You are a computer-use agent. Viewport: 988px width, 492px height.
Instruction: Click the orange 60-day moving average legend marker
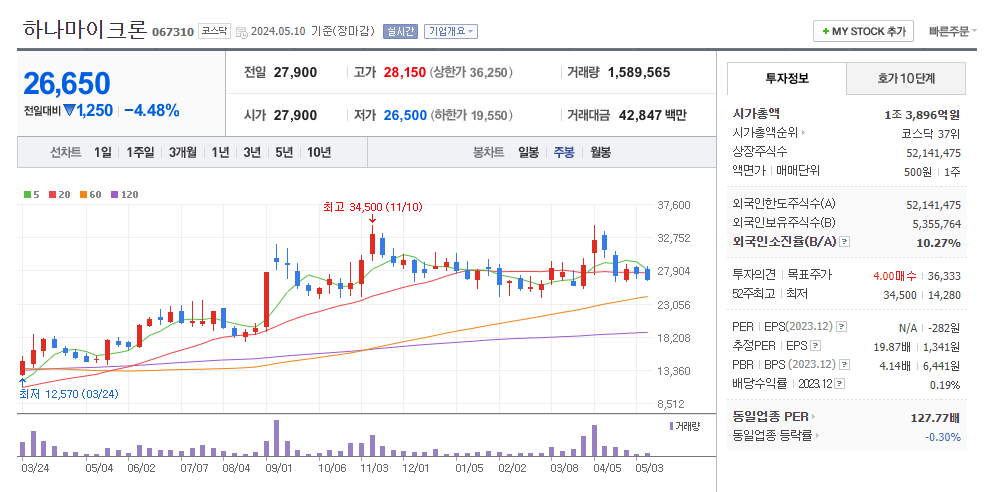coord(83,195)
